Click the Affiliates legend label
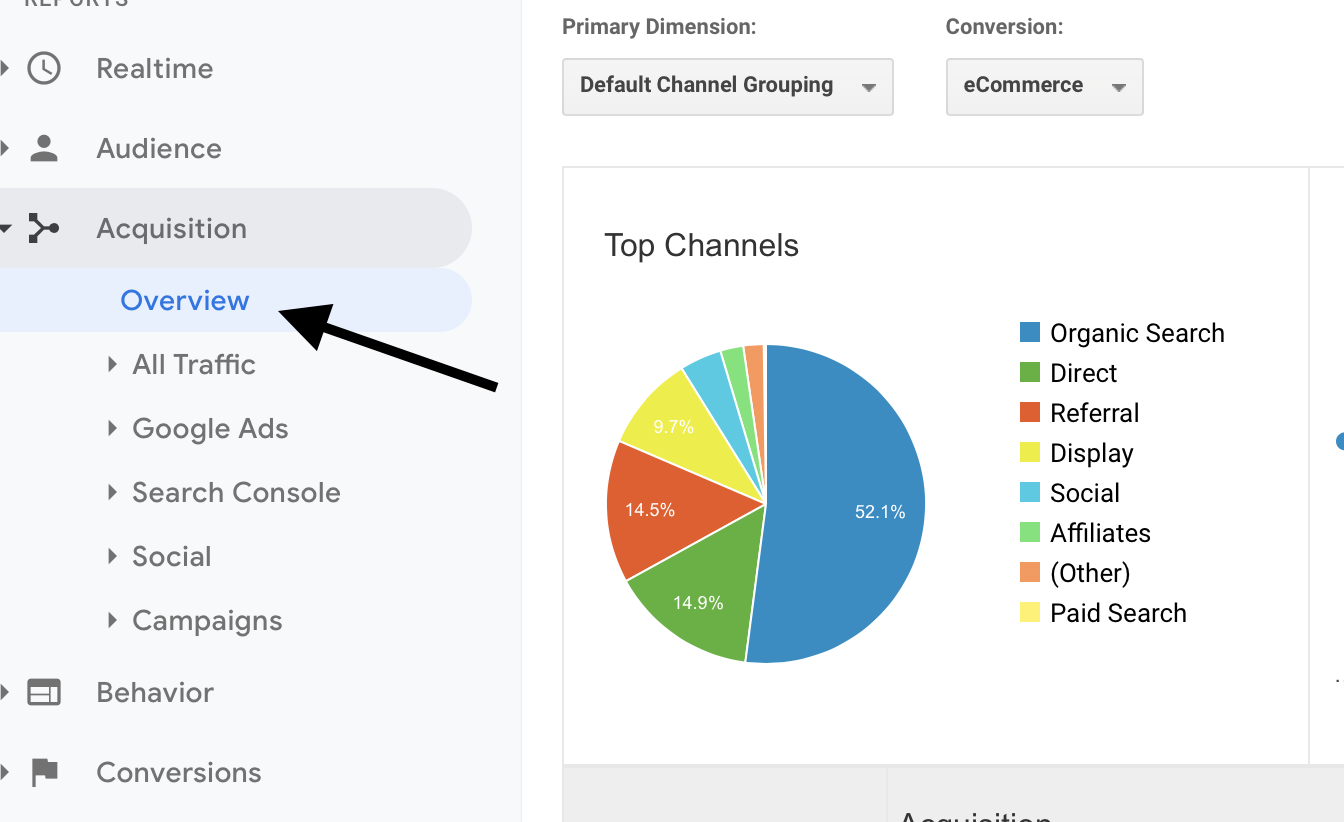This screenshot has height=822, width=1344. [x=1100, y=533]
